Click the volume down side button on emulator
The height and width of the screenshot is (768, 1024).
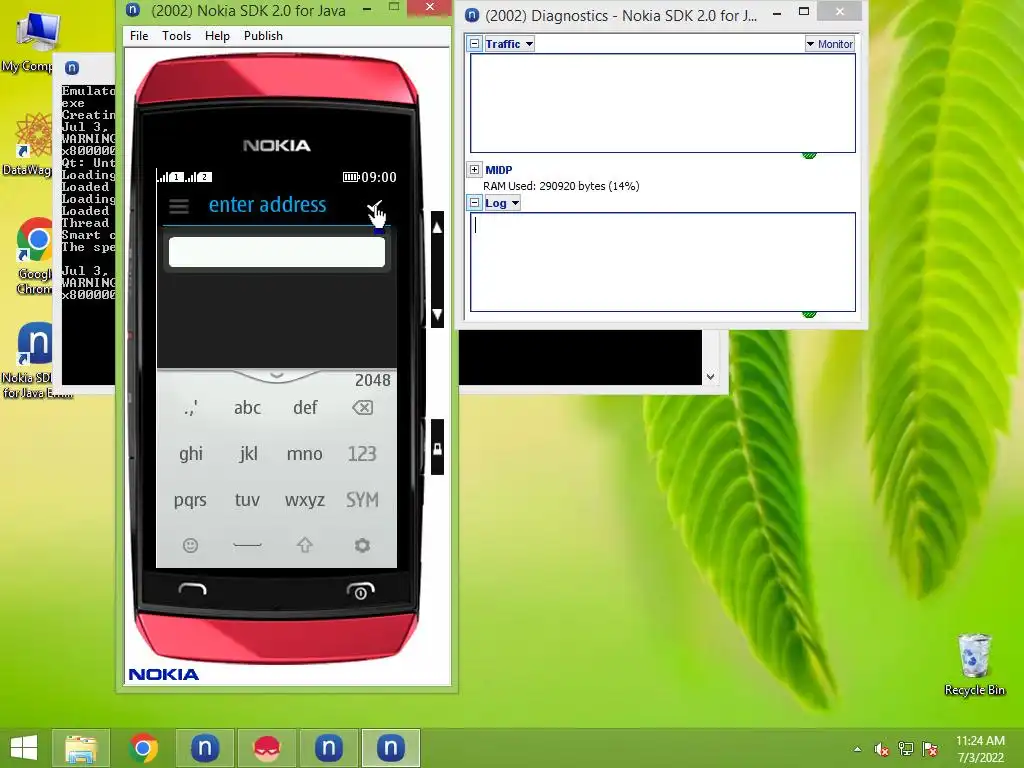(x=438, y=314)
